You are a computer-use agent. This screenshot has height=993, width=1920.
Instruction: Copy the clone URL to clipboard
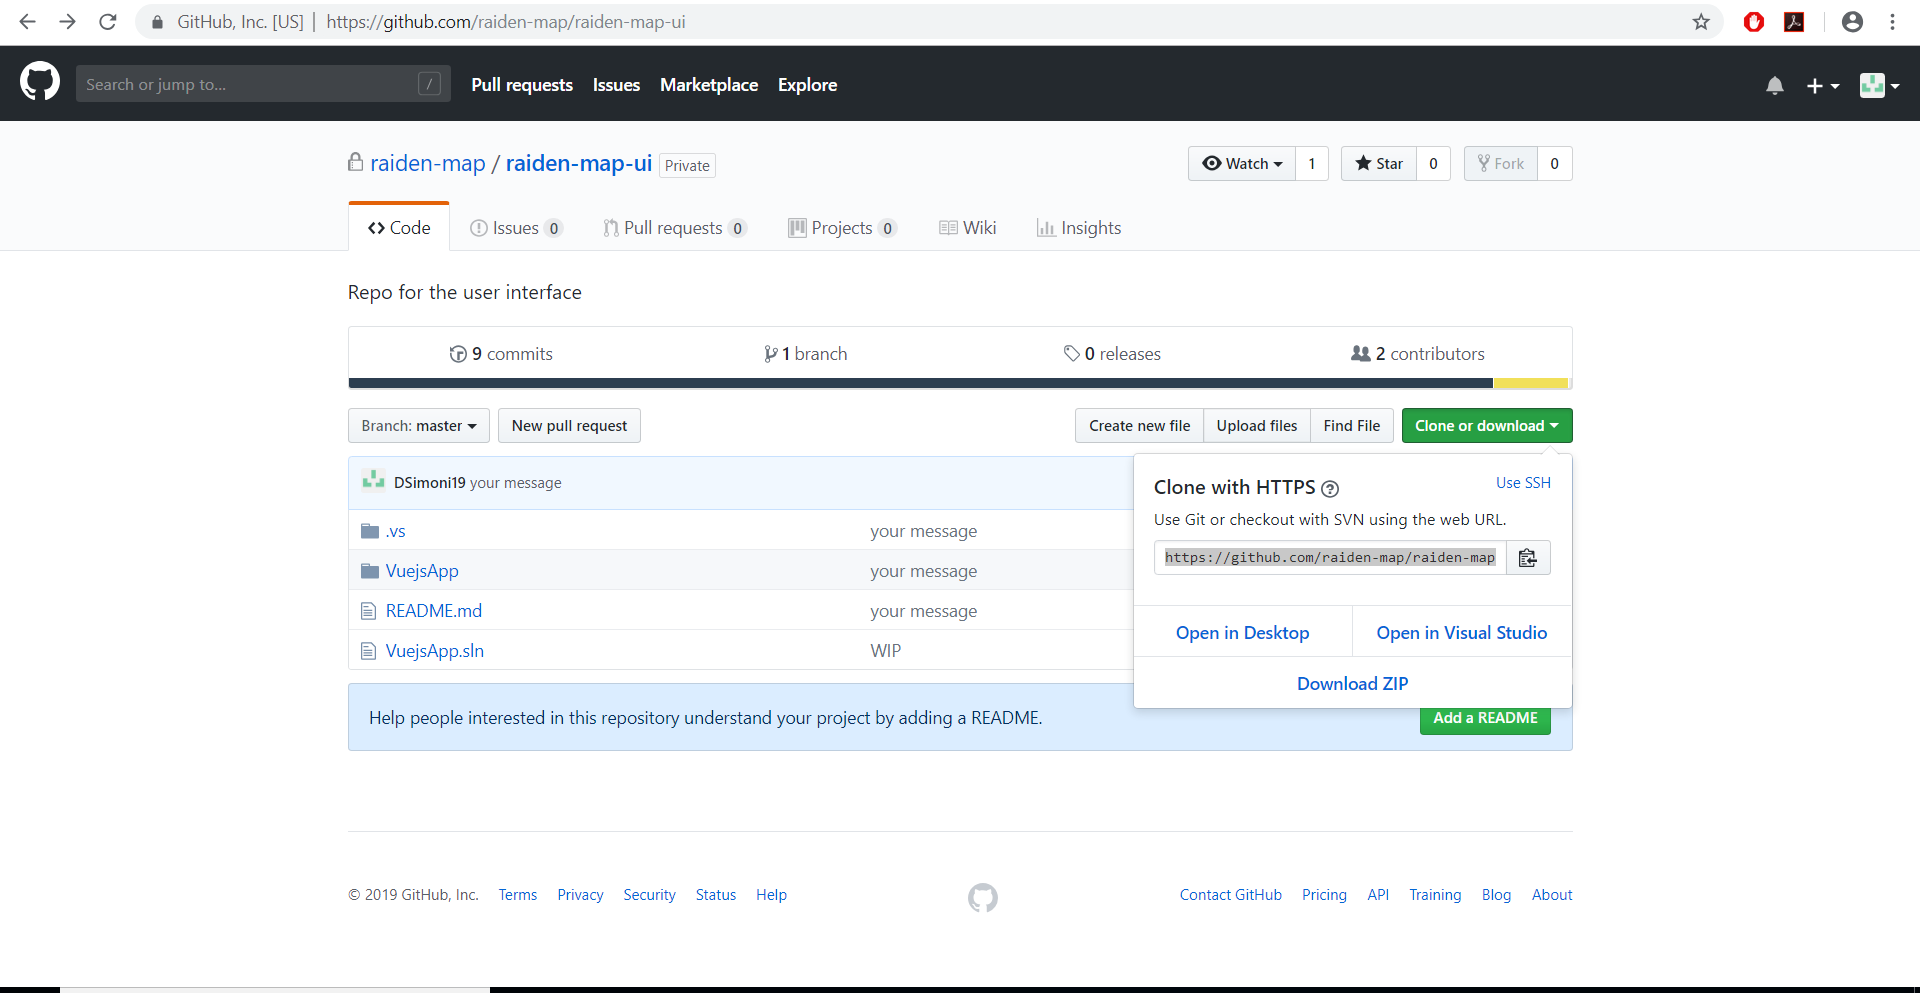[x=1527, y=557]
